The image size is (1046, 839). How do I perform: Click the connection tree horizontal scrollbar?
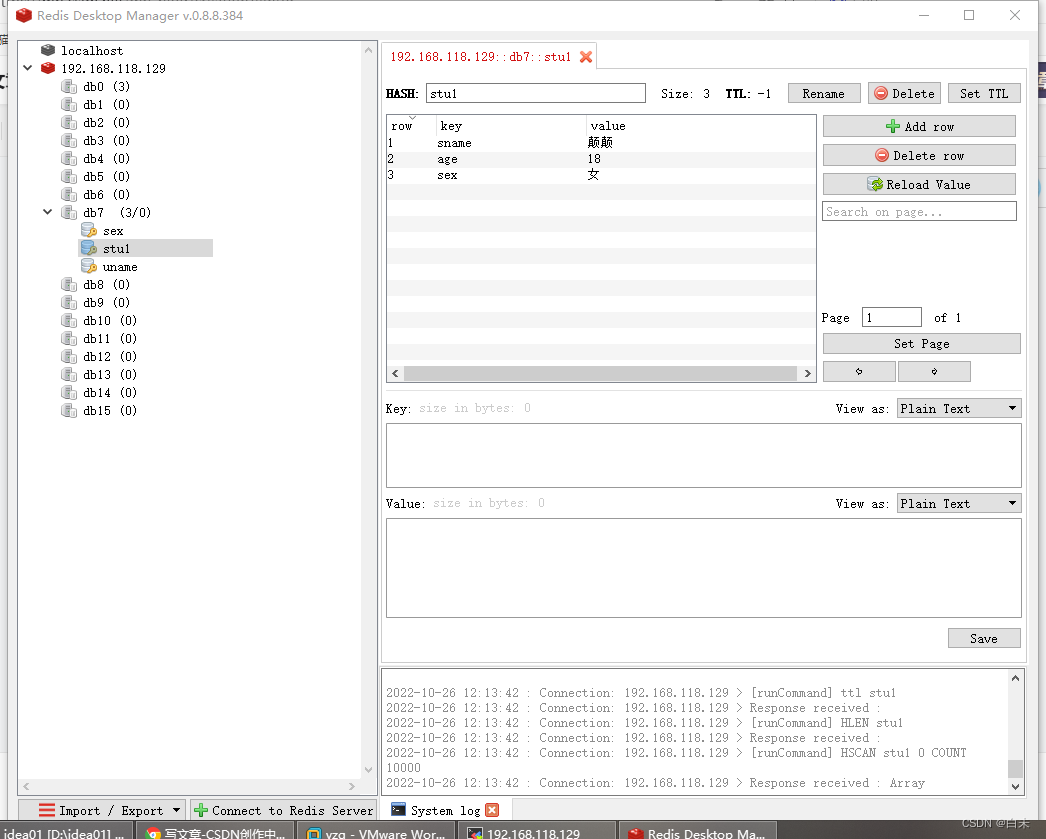tap(189, 786)
